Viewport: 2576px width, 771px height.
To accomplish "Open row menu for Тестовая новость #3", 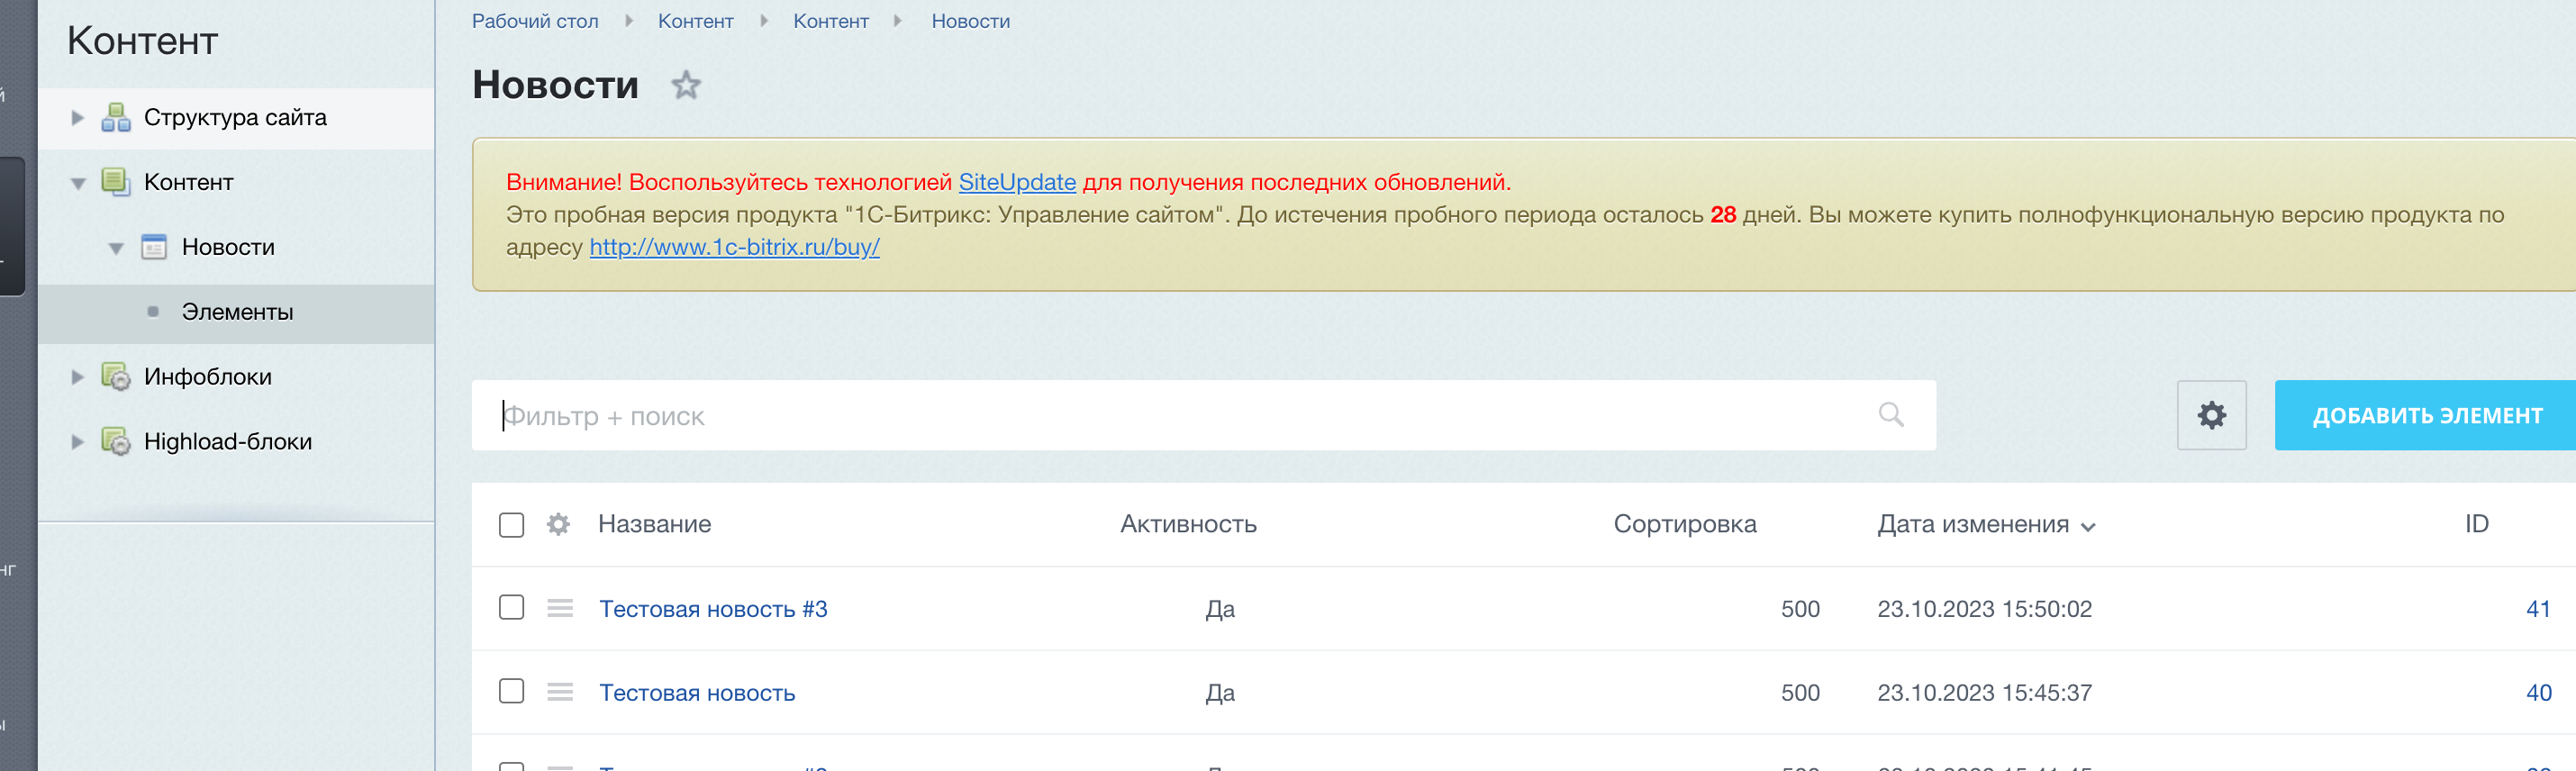I will click(x=560, y=608).
